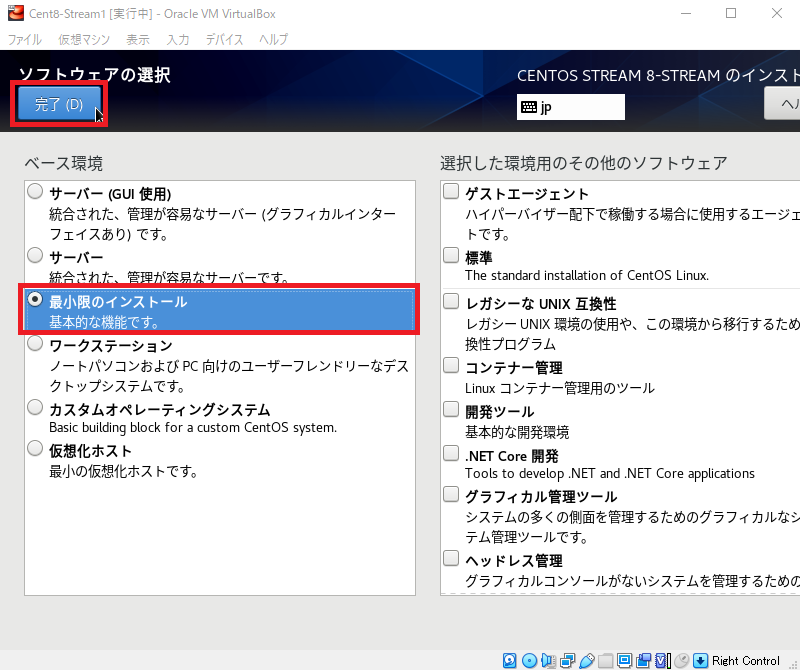Image resolution: width=800 pixels, height=670 pixels.
Task: Click the jp keyboard layout indicator
Action: (570, 107)
